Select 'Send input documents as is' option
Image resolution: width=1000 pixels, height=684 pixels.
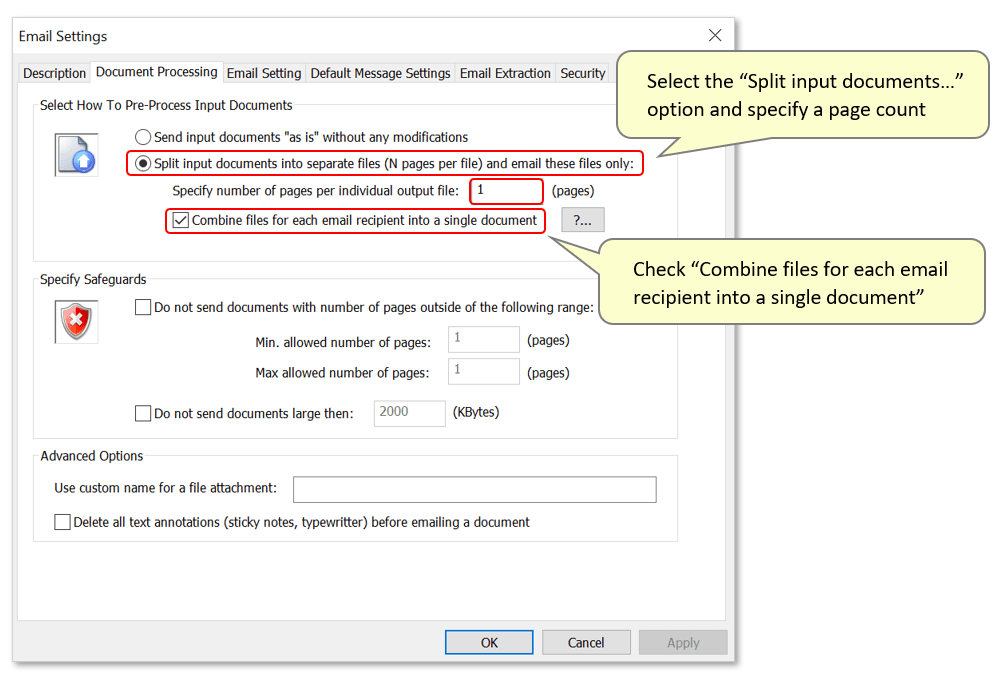[x=144, y=137]
